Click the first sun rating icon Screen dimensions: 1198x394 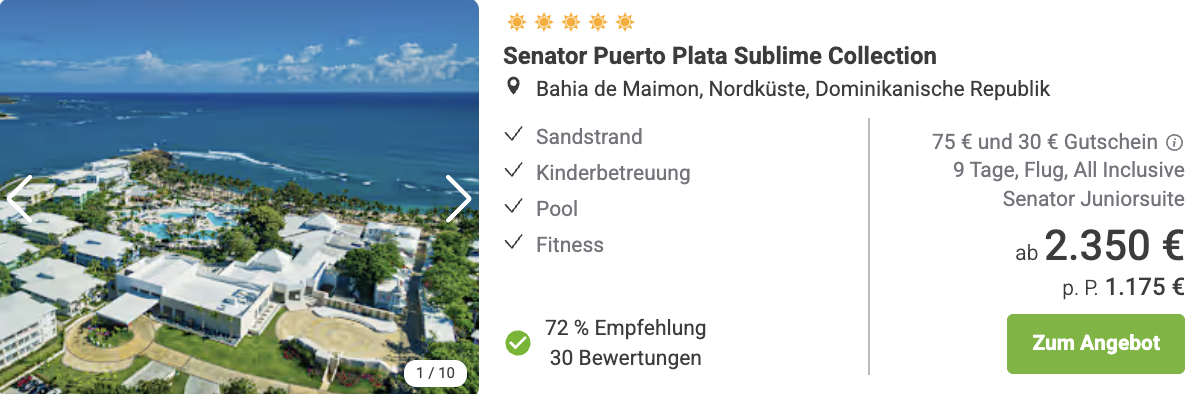pos(516,23)
